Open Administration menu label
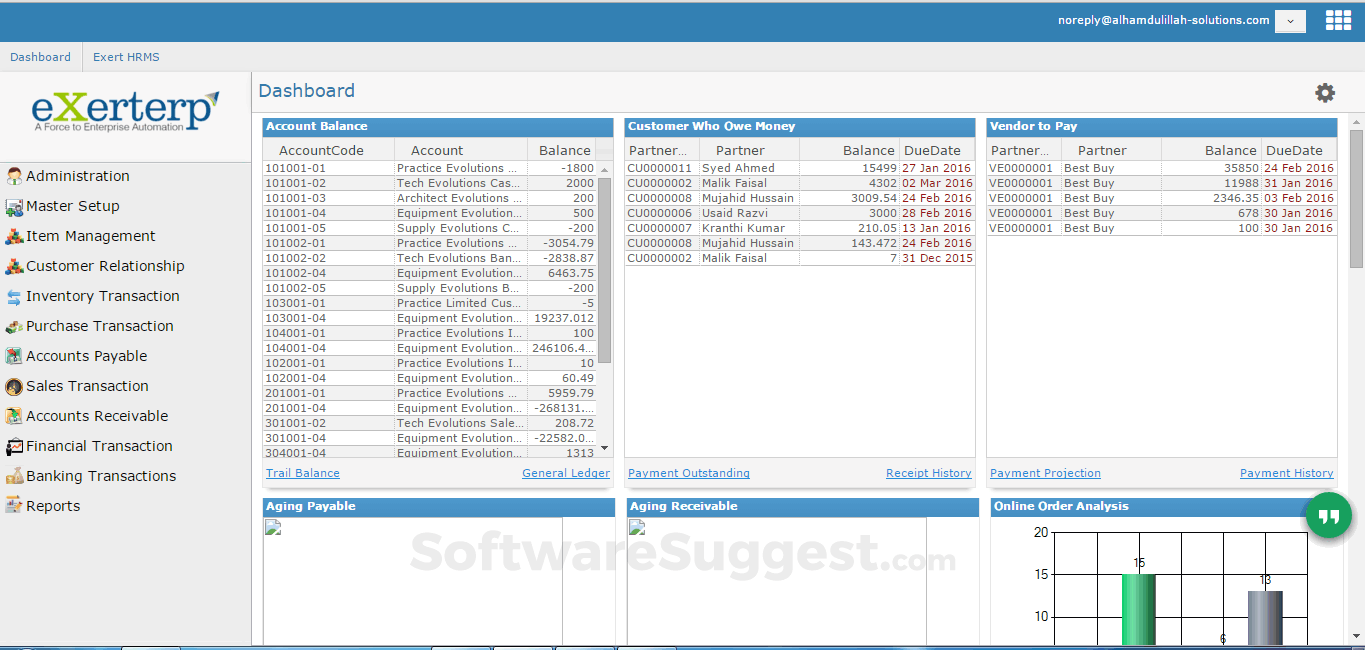1365x650 pixels. pos(78,176)
